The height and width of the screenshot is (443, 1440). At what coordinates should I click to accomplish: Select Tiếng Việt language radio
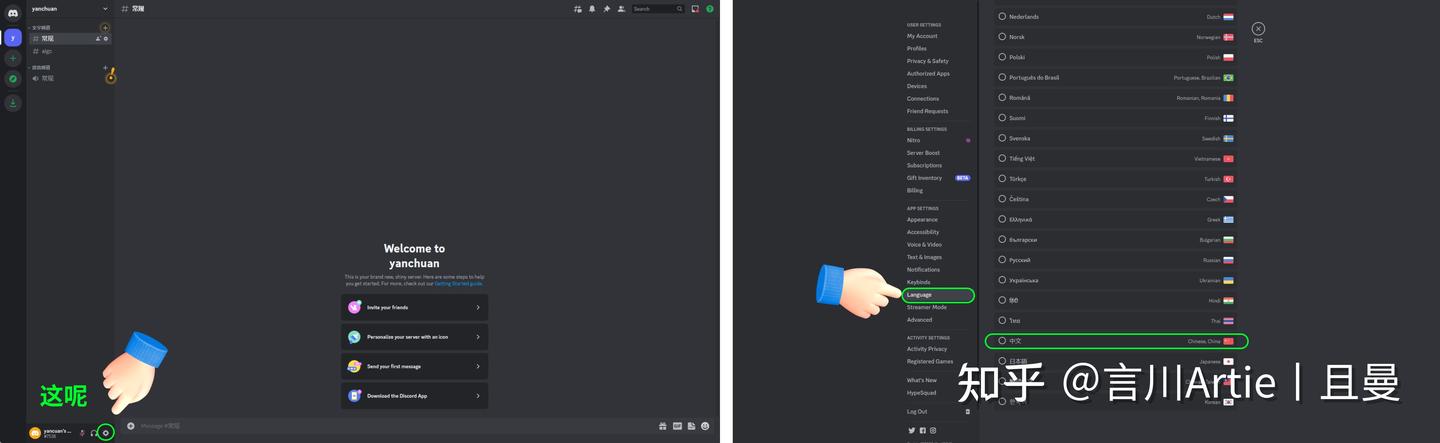1002,158
